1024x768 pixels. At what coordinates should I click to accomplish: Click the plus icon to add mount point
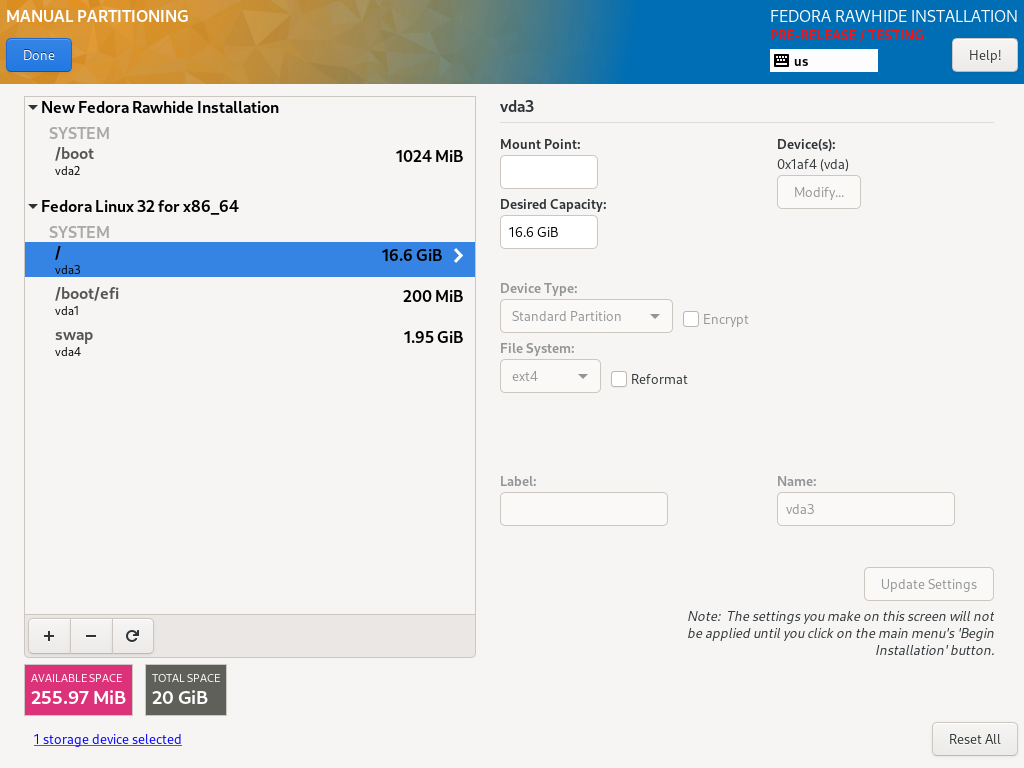coord(49,636)
